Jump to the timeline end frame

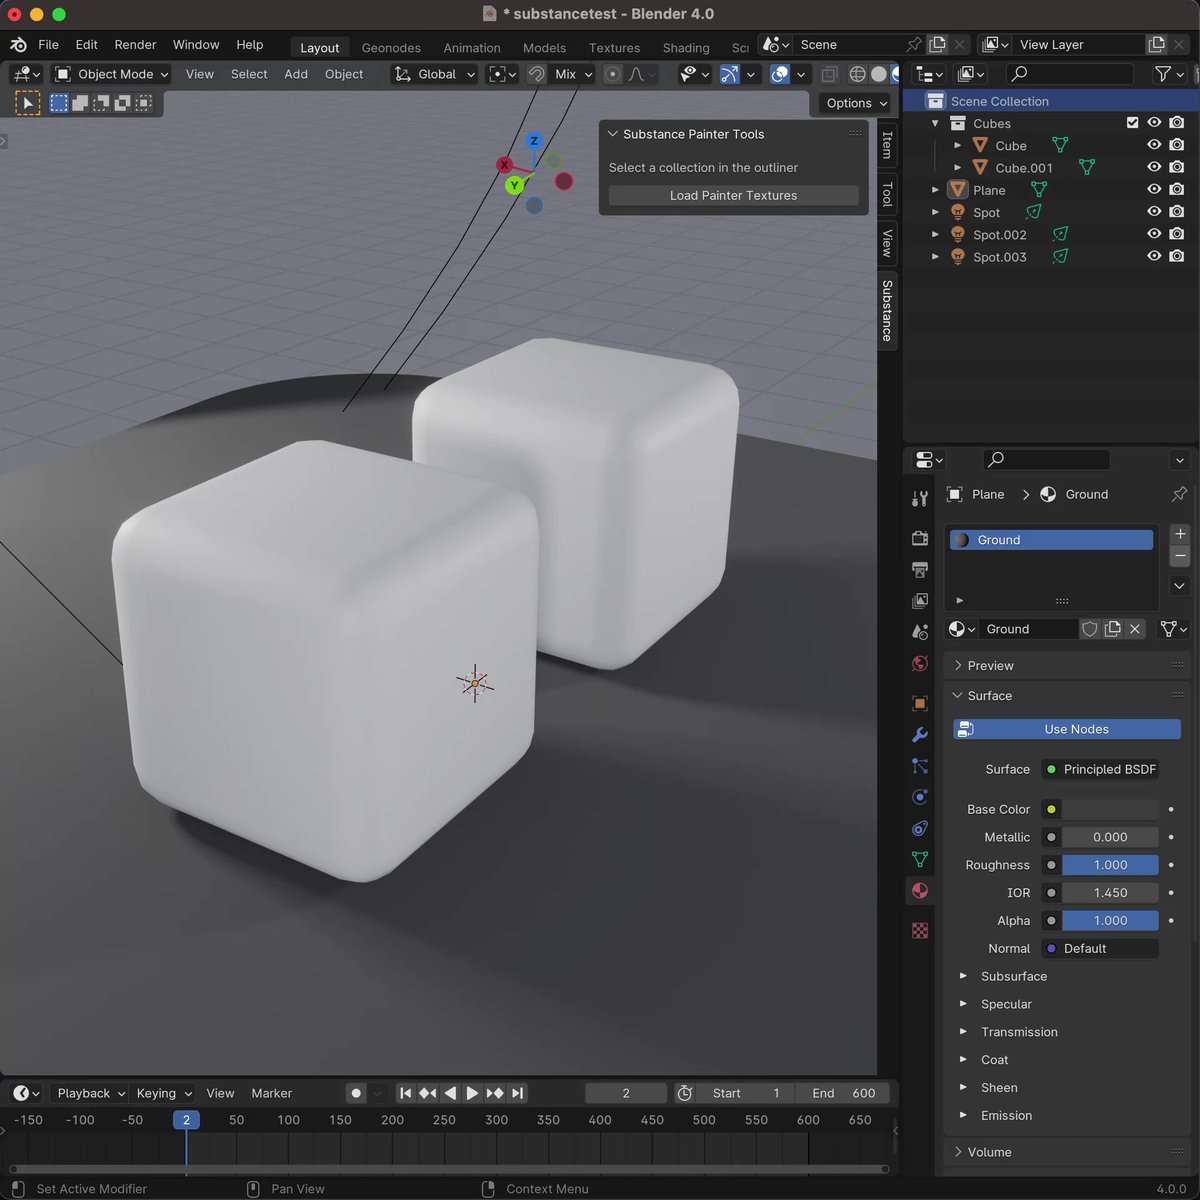517,1093
